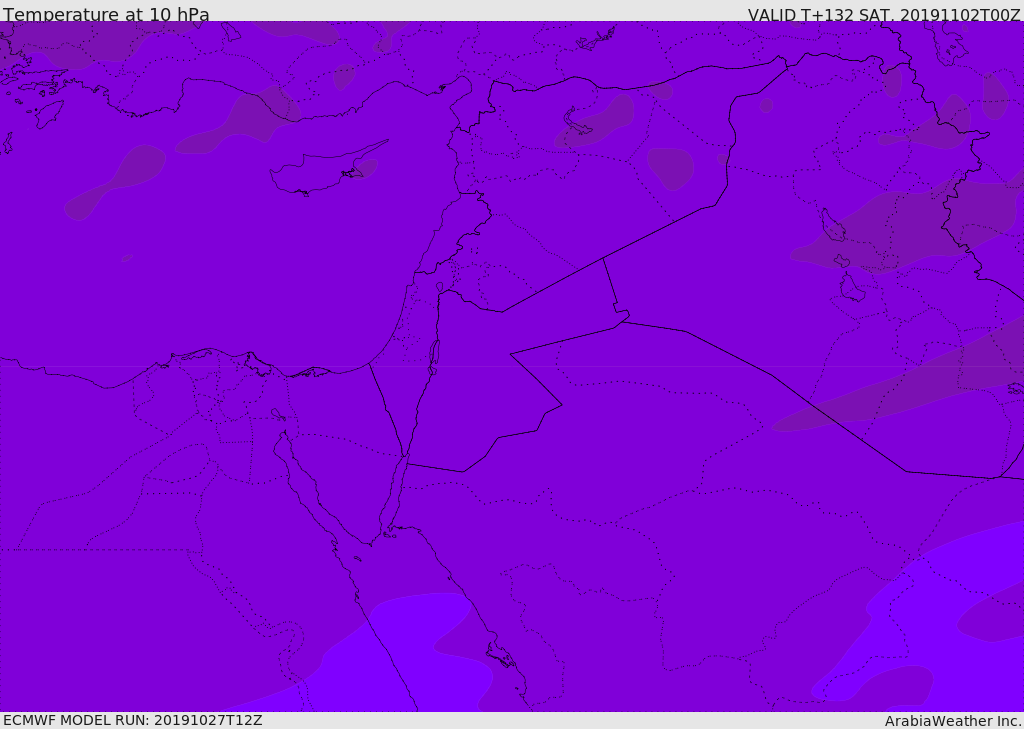Image resolution: width=1024 pixels, height=729 pixels.
Task: Click the 'Temperature at 10 hPa' title text
Action: (x=106, y=14)
